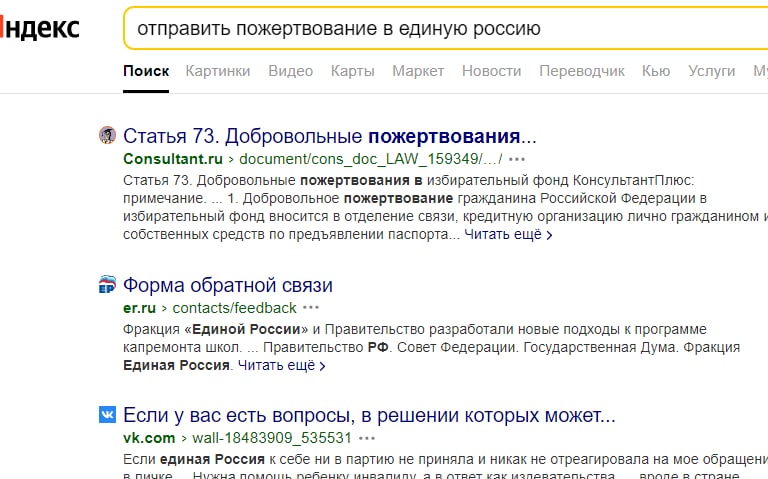Screen dimensions: 768x479
Task: Click the er.ru domain link
Action: pyautogui.click(x=140, y=308)
